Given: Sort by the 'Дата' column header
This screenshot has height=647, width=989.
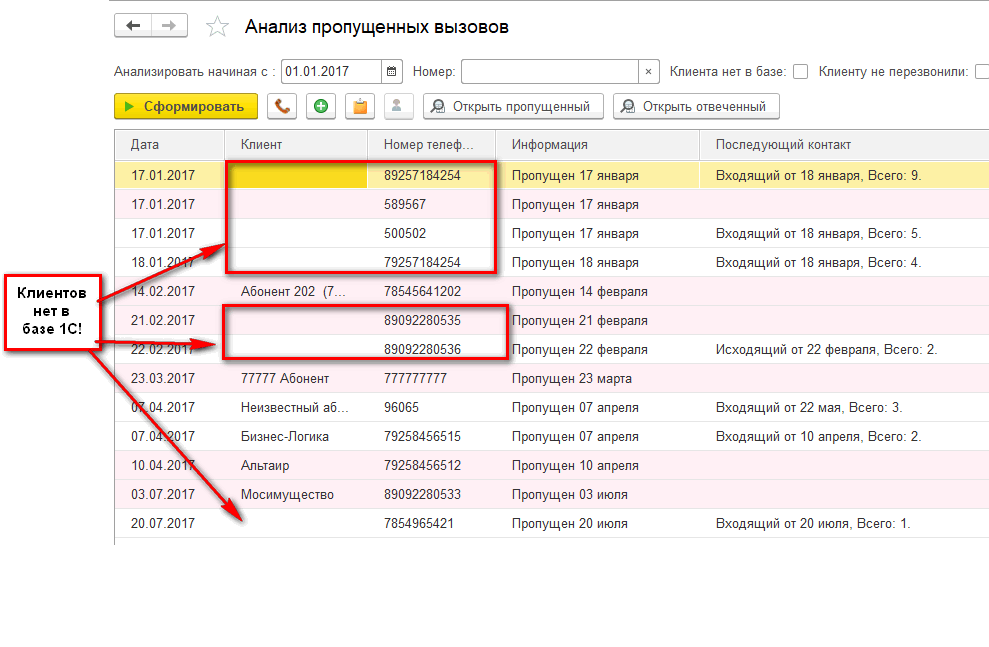Looking at the screenshot, I should click(145, 145).
